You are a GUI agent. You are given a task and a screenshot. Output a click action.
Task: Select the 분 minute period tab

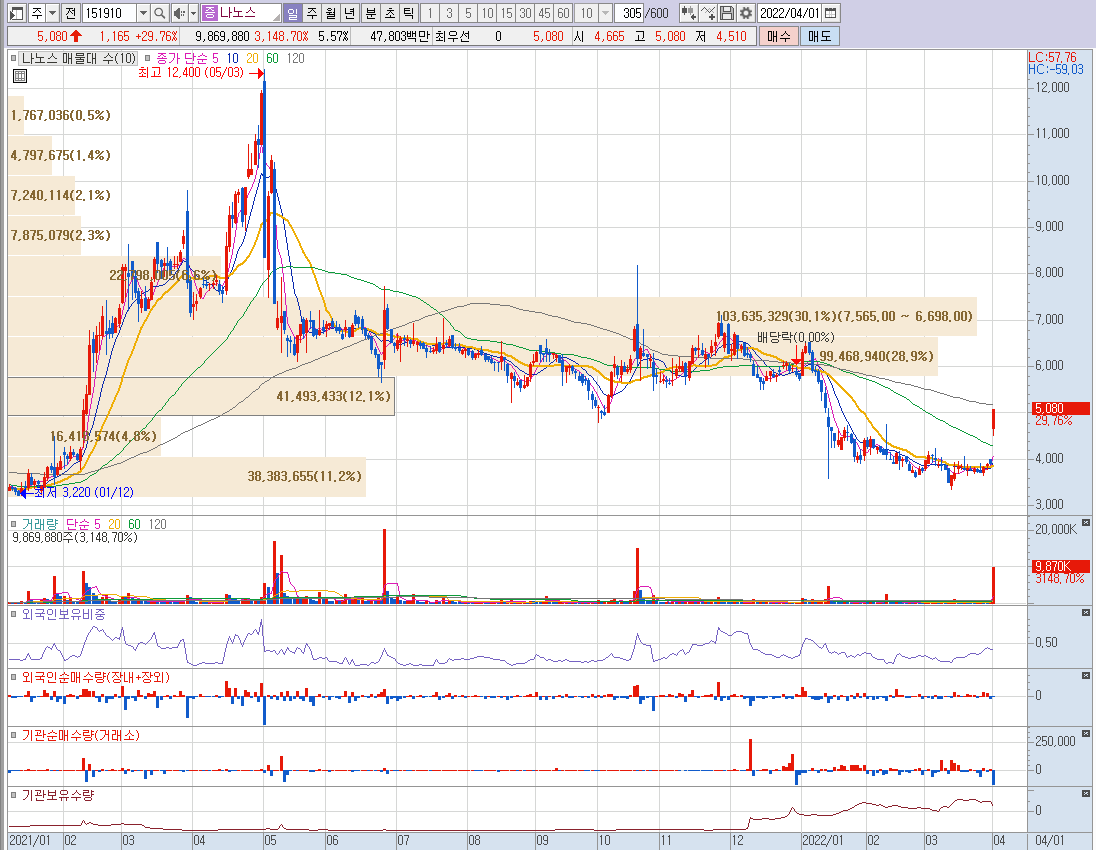coord(370,13)
